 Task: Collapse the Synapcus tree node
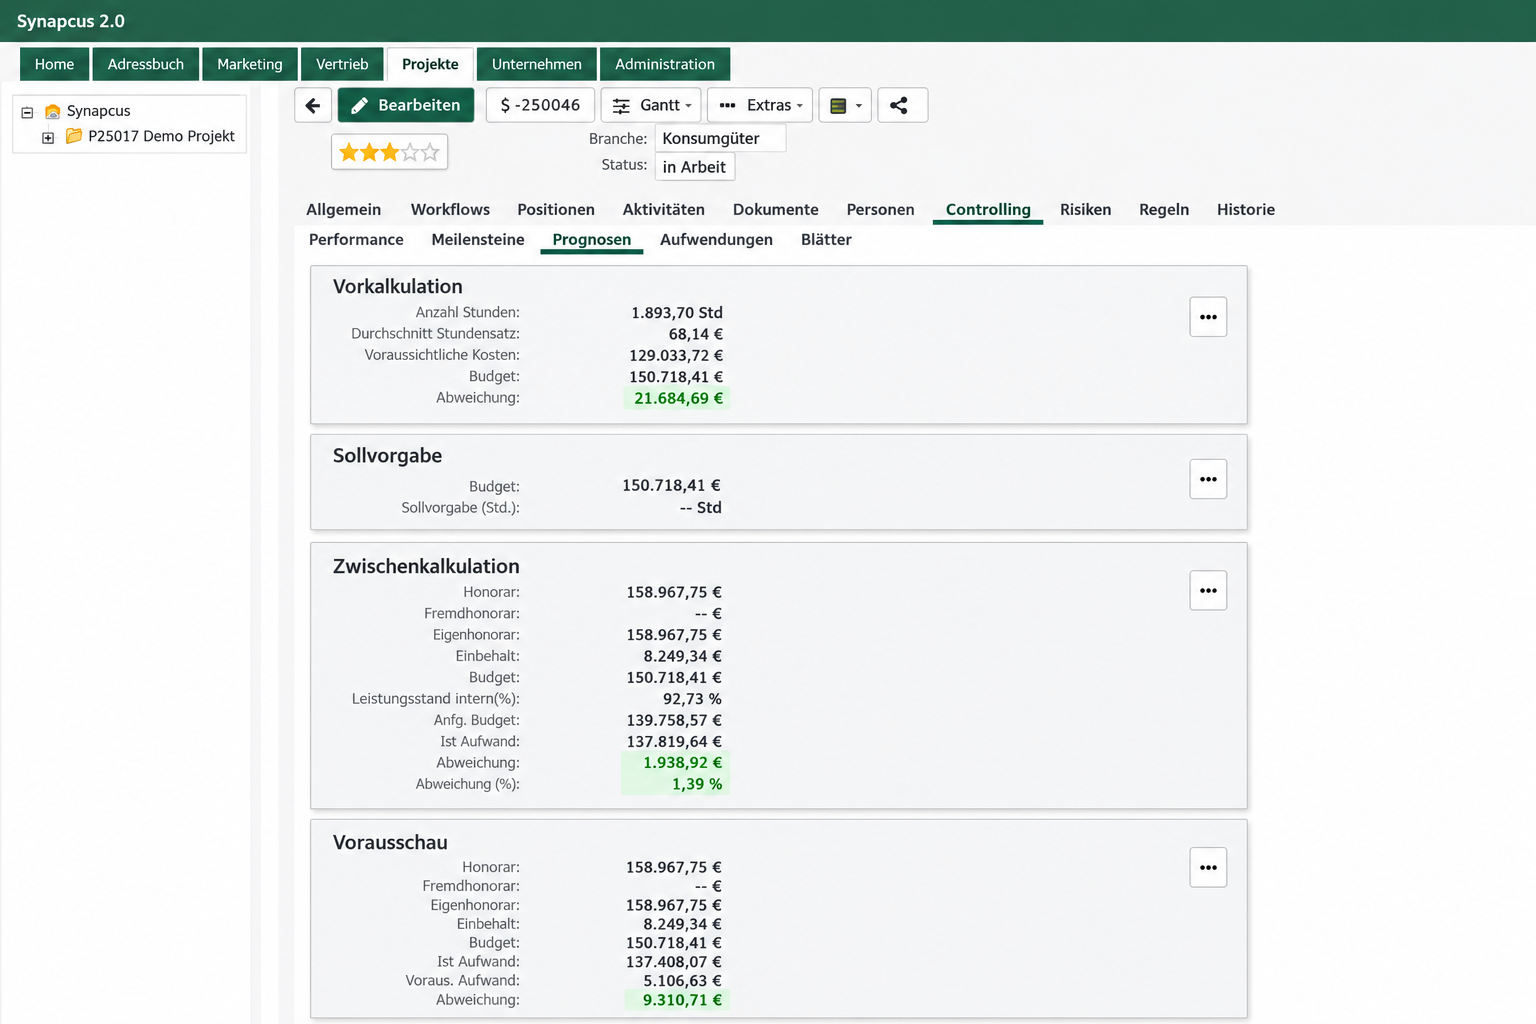pos(27,112)
